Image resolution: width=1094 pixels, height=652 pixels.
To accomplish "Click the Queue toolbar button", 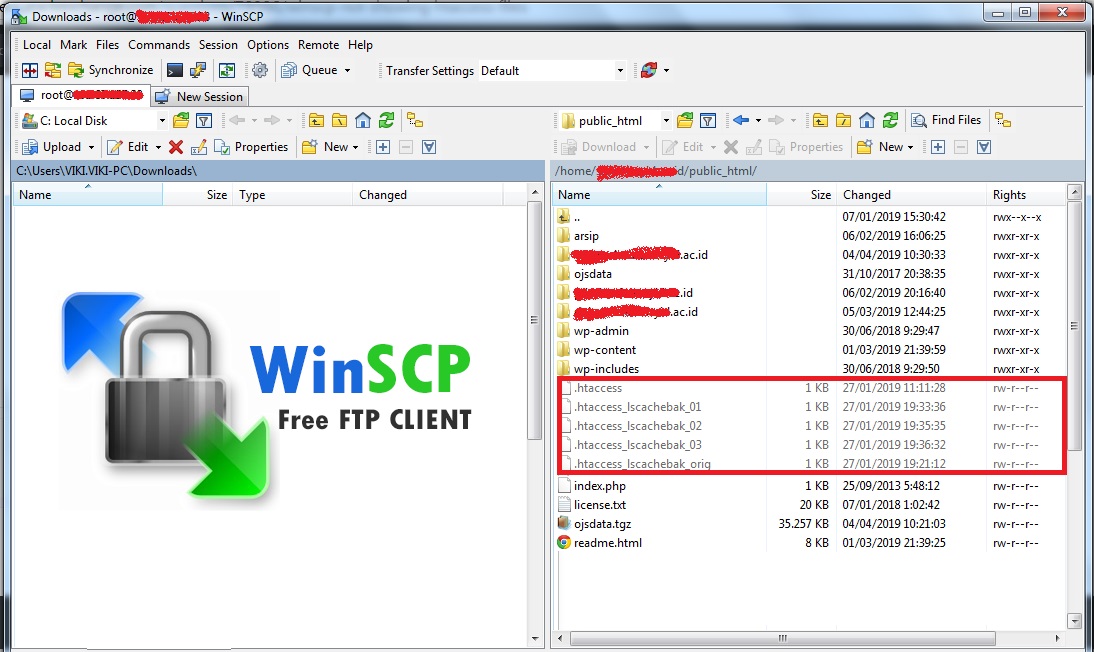I will 310,70.
